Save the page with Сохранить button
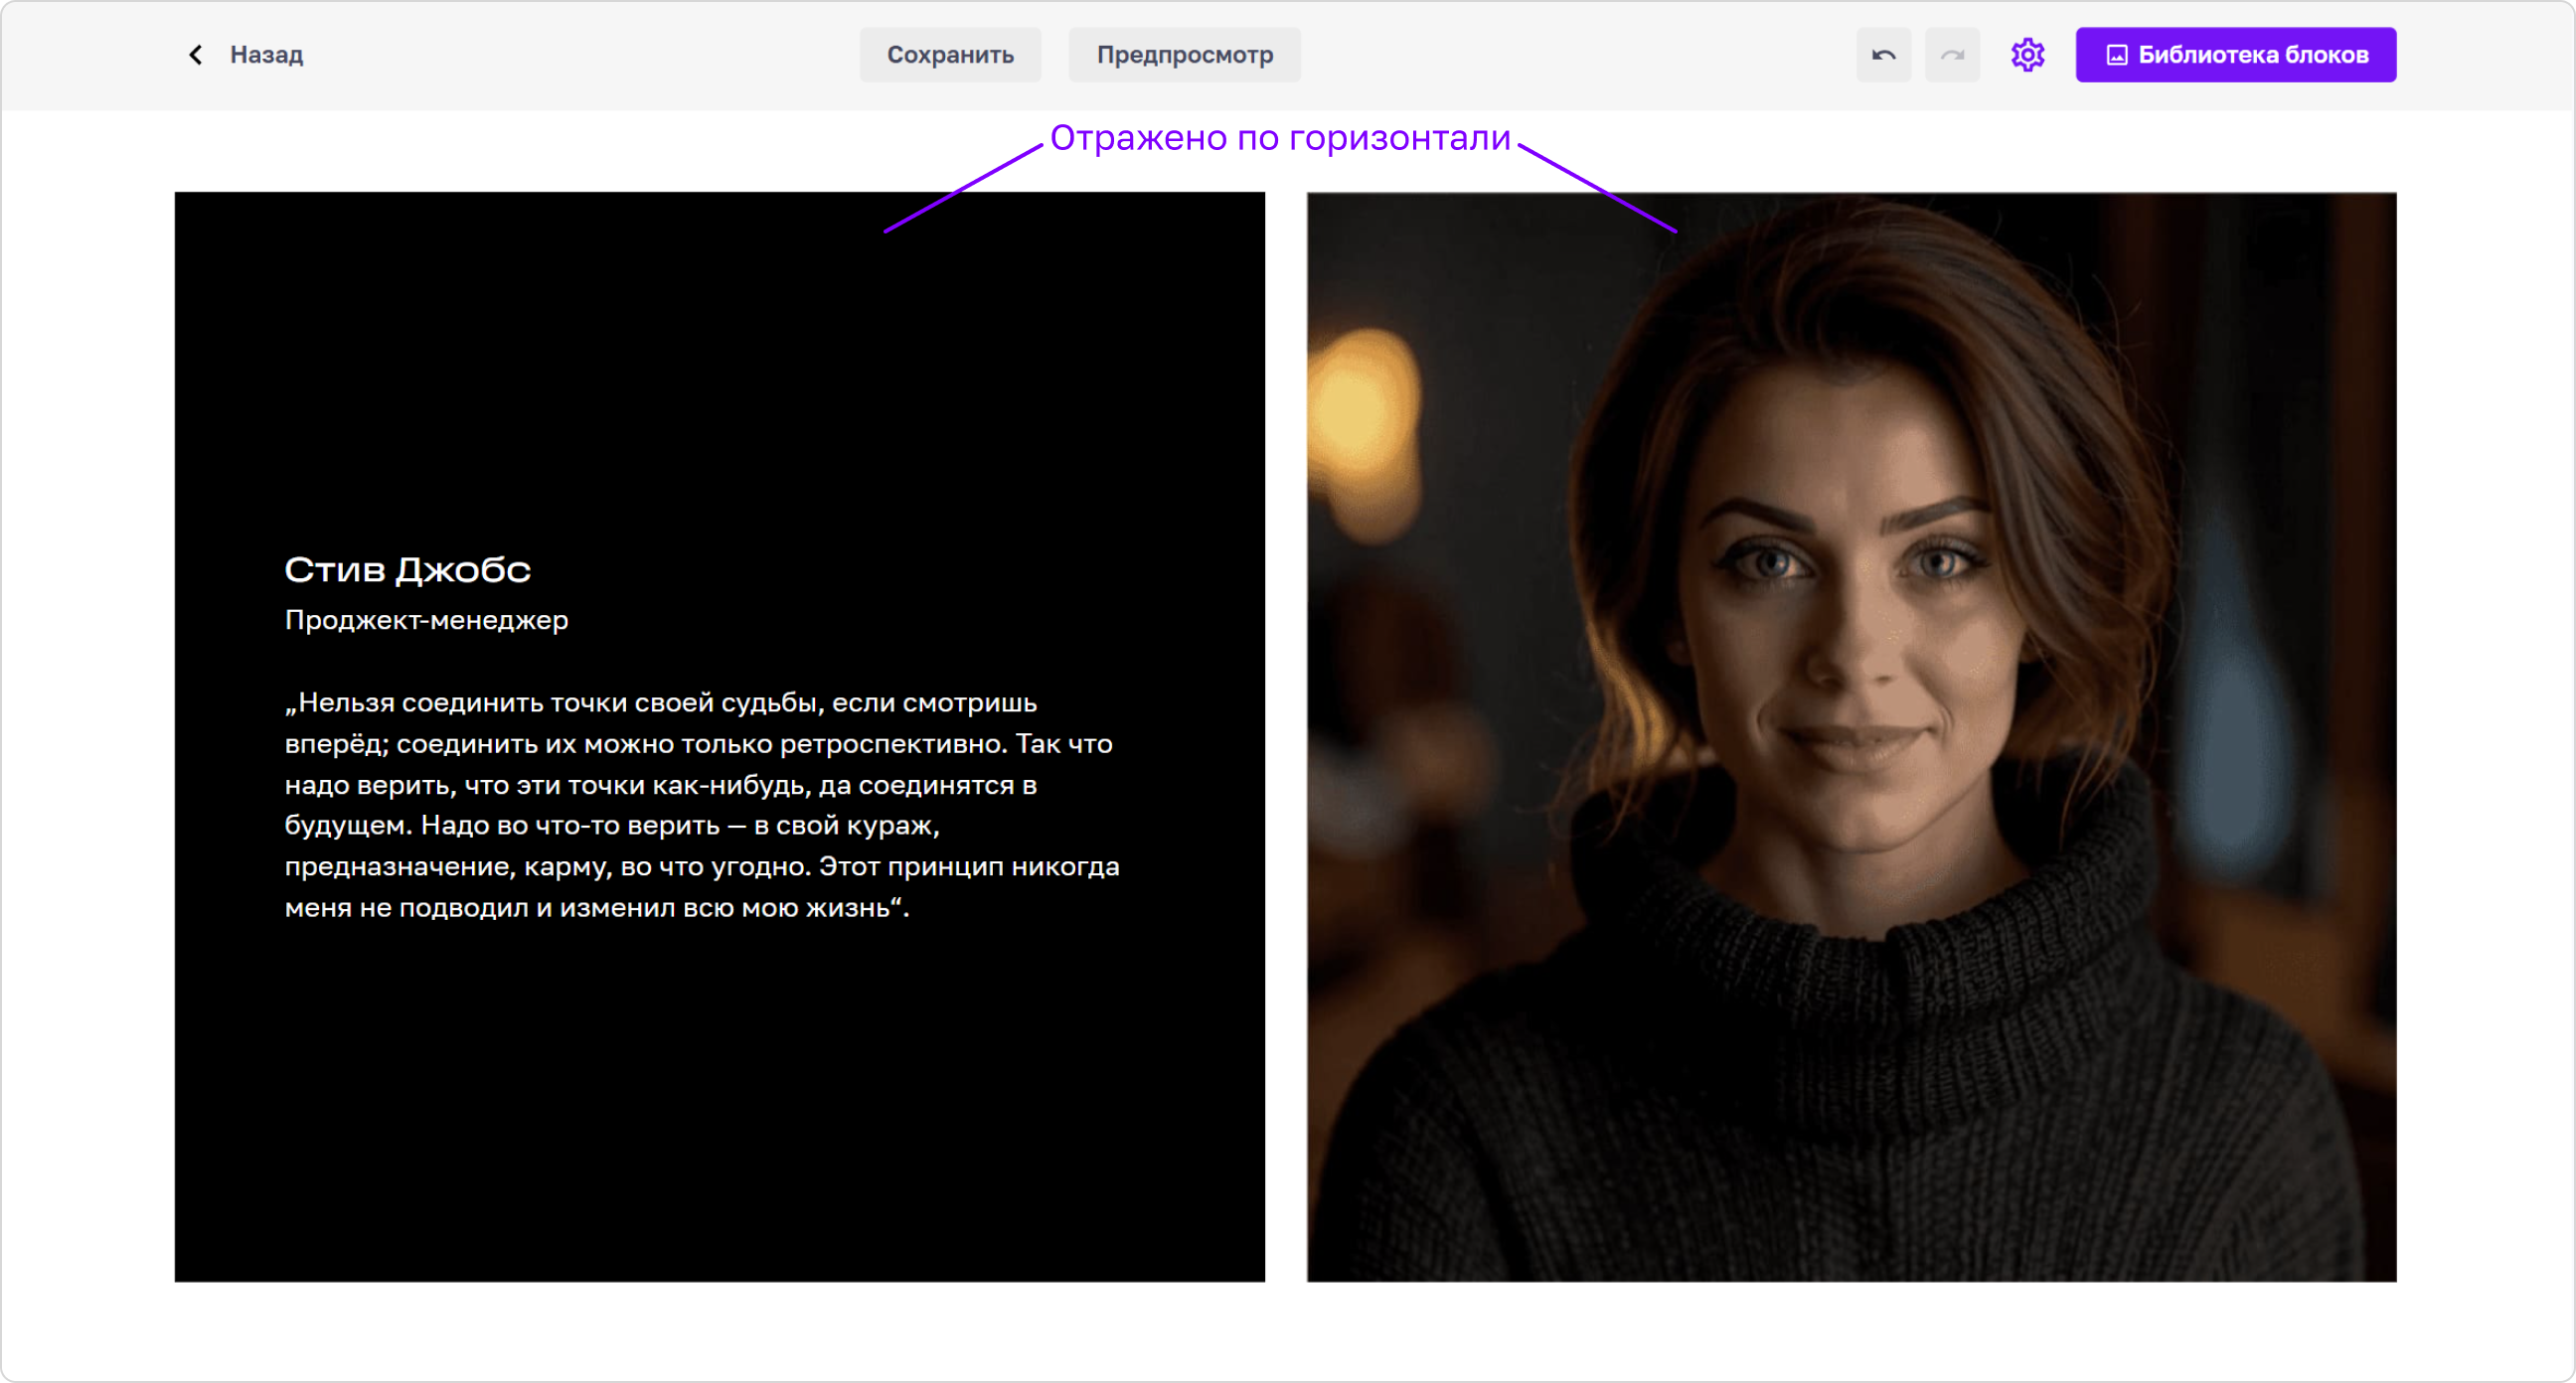The width and height of the screenshot is (2576, 1383). point(950,55)
